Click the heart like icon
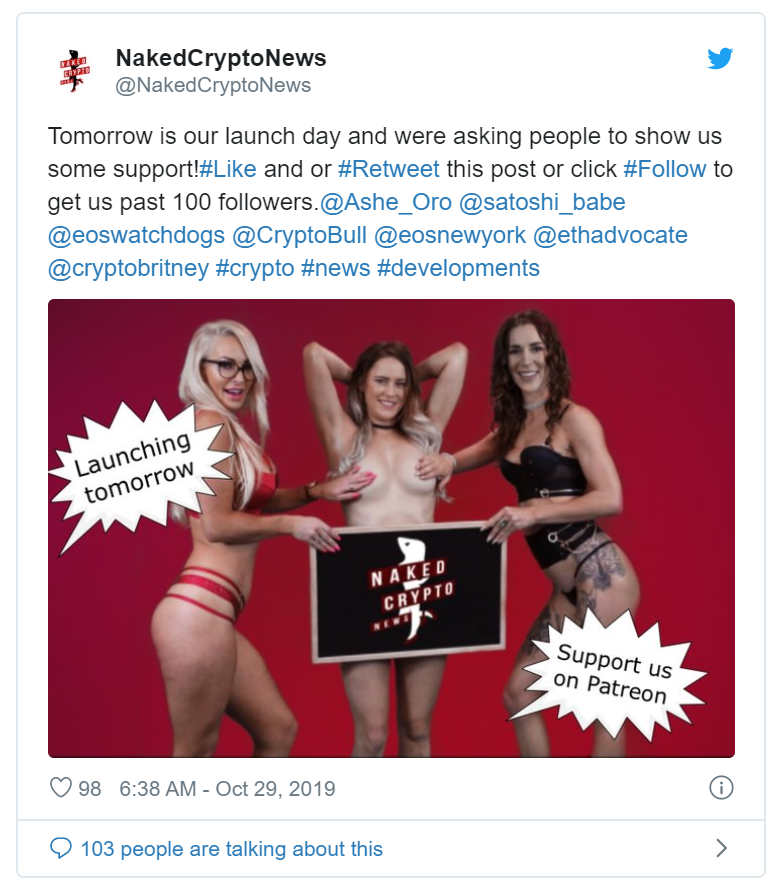This screenshot has height=895, width=784. pyautogui.click(x=60, y=788)
